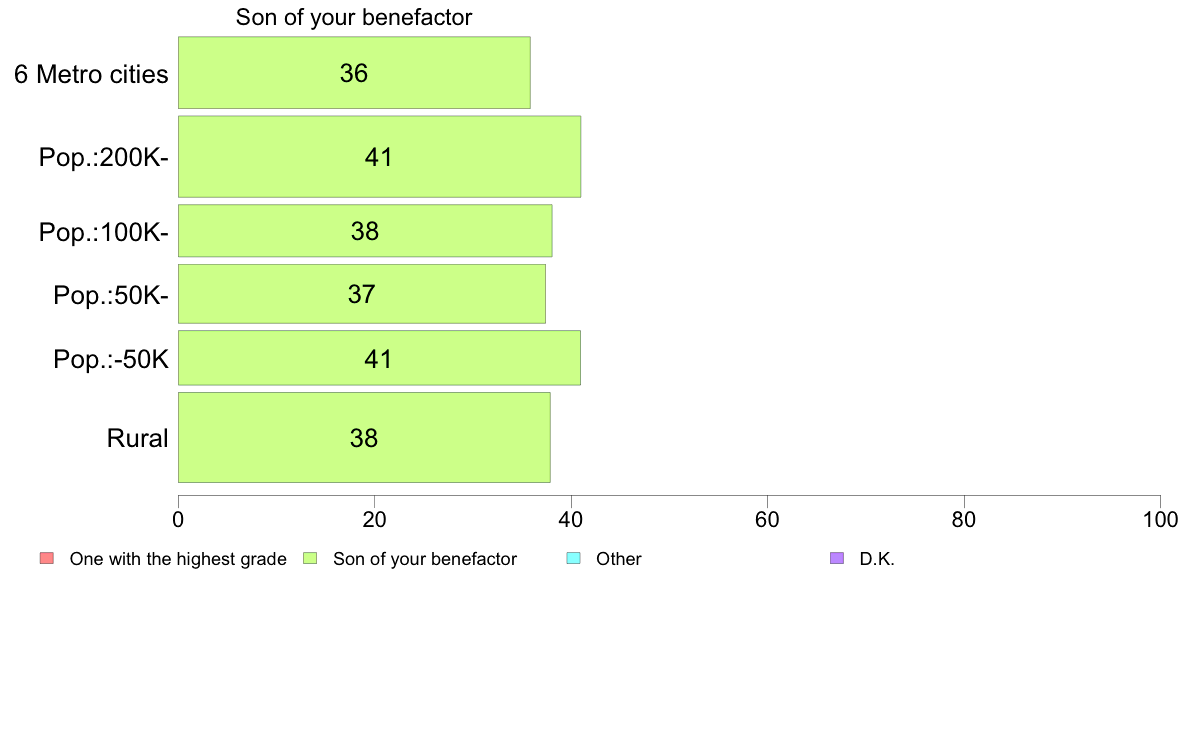Click the 'Rural' axis label
The image size is (1188, 736).
tap(137, 438)
